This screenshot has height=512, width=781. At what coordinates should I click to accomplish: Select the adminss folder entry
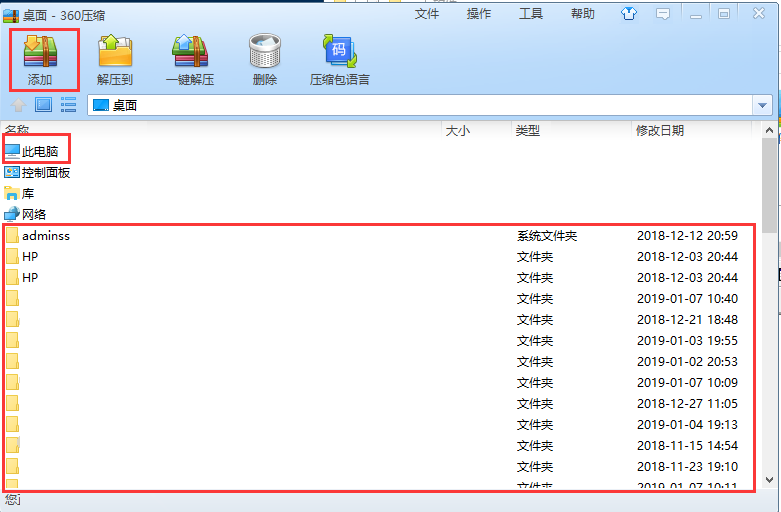[46, 236]
